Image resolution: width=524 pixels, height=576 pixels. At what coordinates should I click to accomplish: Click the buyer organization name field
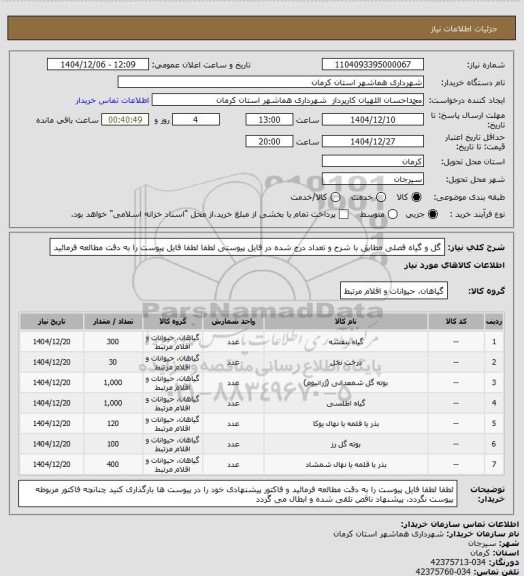click(x=270, y=82)
